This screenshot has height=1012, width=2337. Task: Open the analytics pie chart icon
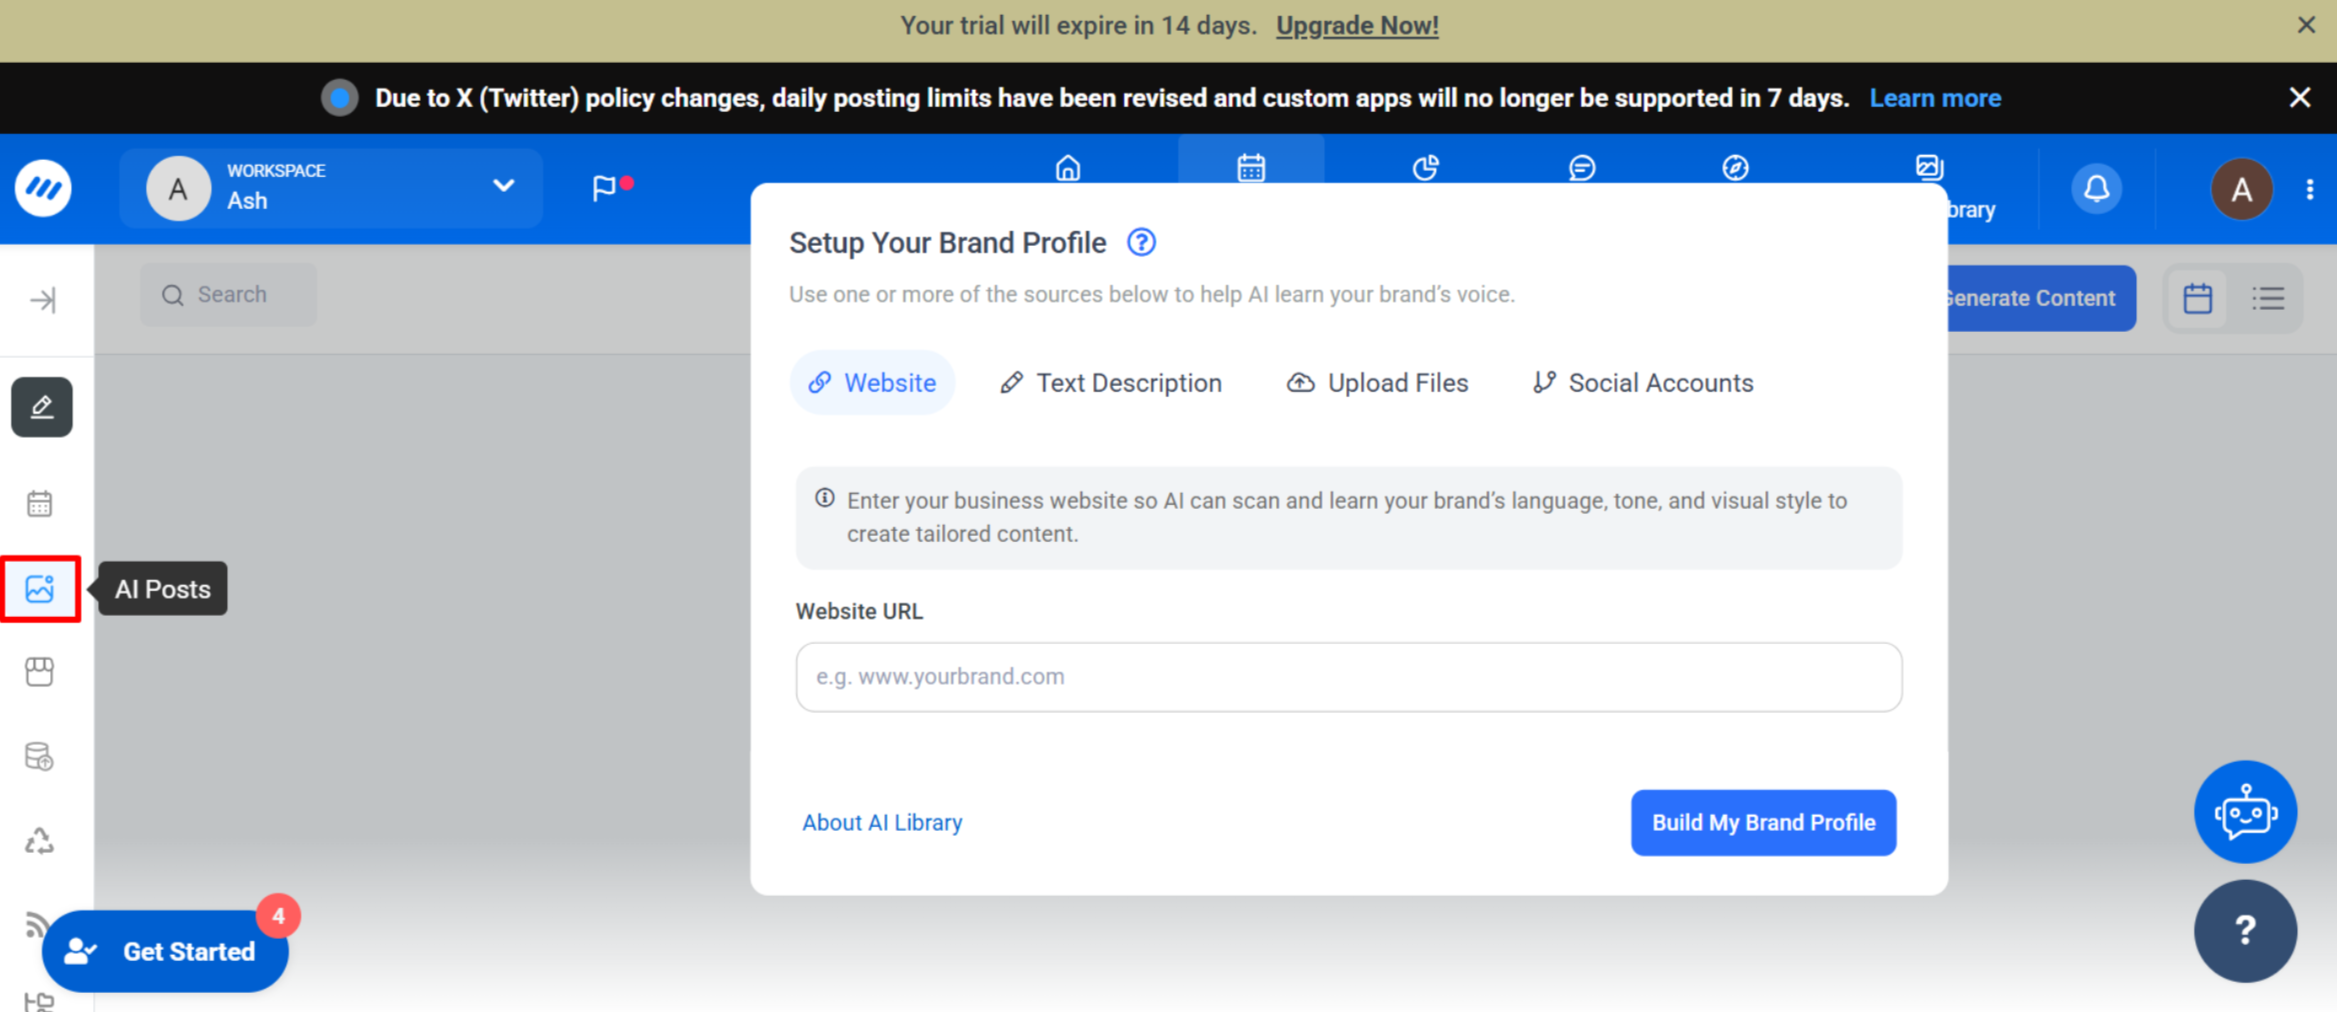click(1425, 167)
